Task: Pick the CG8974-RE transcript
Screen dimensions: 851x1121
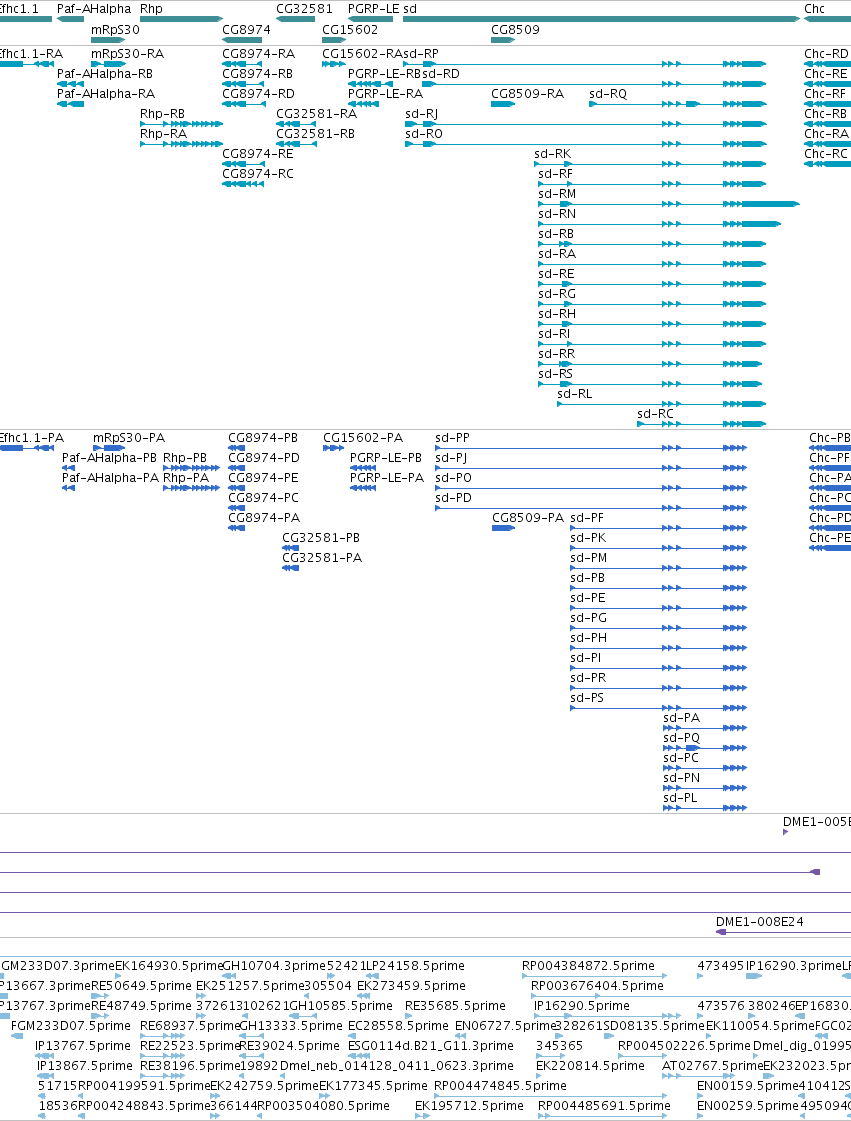Action: pyautogui.click(x=243, y=164)
